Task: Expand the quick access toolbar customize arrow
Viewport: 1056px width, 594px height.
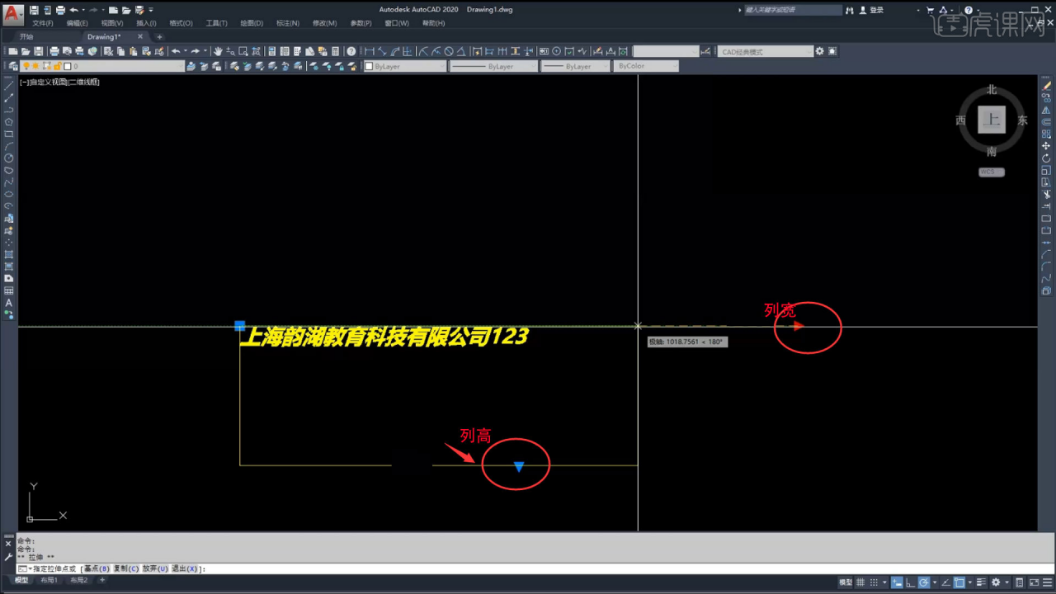Action: pyautogui.click(x=151, y=10)
